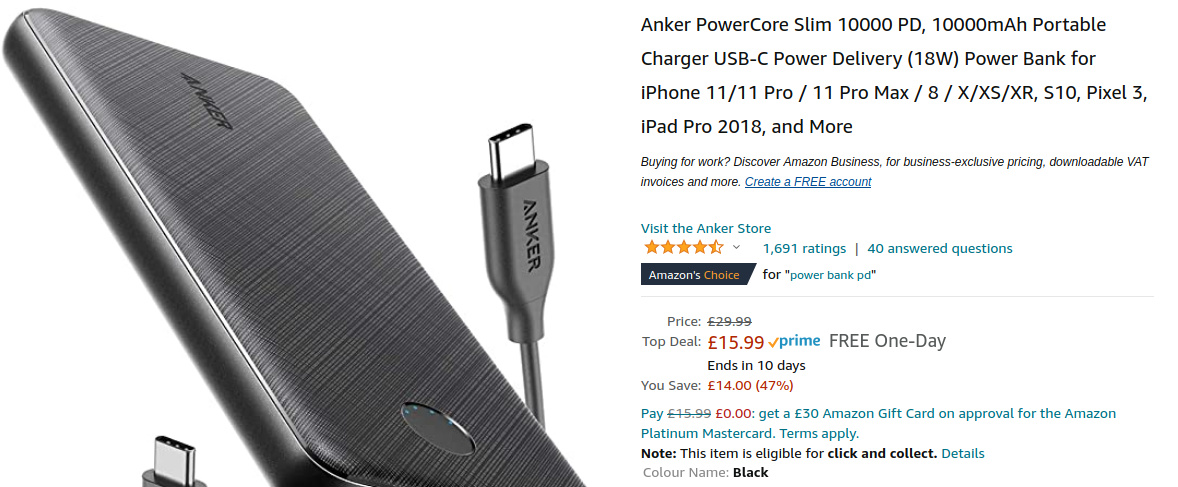Click the main power bank product image
1178x487 pixels.
(293, 248)
